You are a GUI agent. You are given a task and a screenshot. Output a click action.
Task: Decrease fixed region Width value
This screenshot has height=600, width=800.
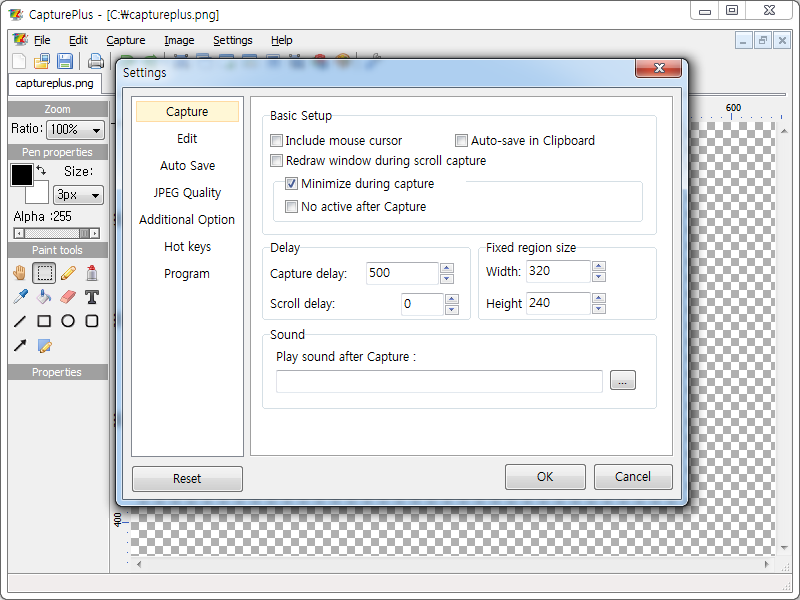coord(599,277)
